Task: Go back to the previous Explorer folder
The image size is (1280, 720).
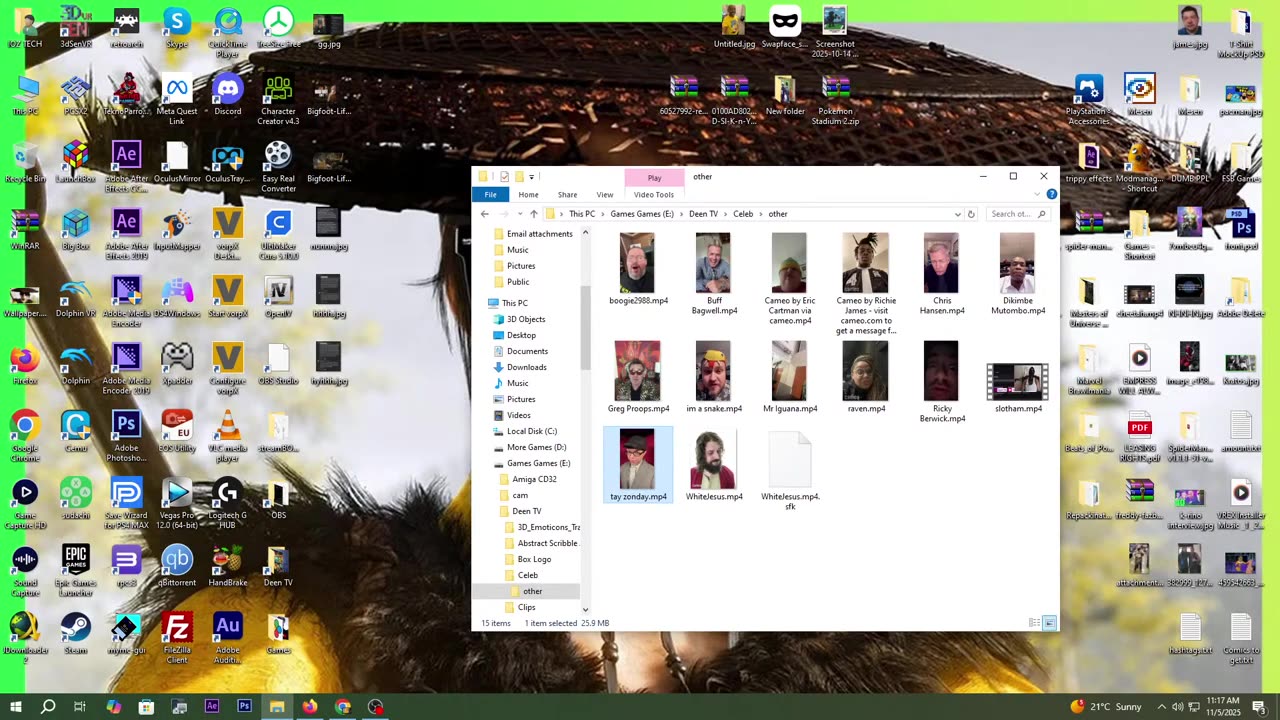Action: tap(485, 214)
